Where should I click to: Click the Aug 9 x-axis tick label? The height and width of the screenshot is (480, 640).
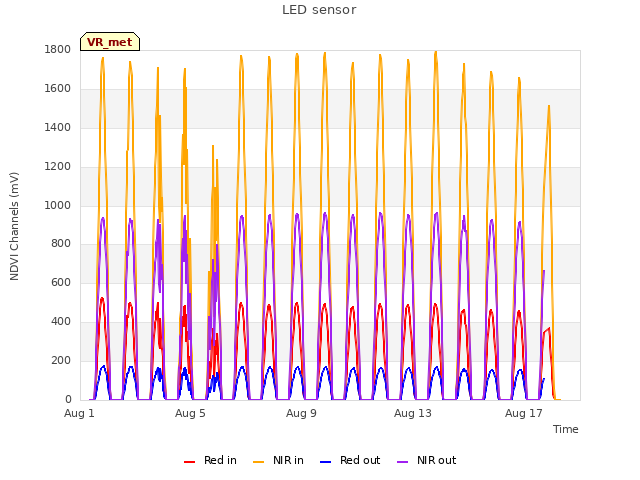point(301,413)
